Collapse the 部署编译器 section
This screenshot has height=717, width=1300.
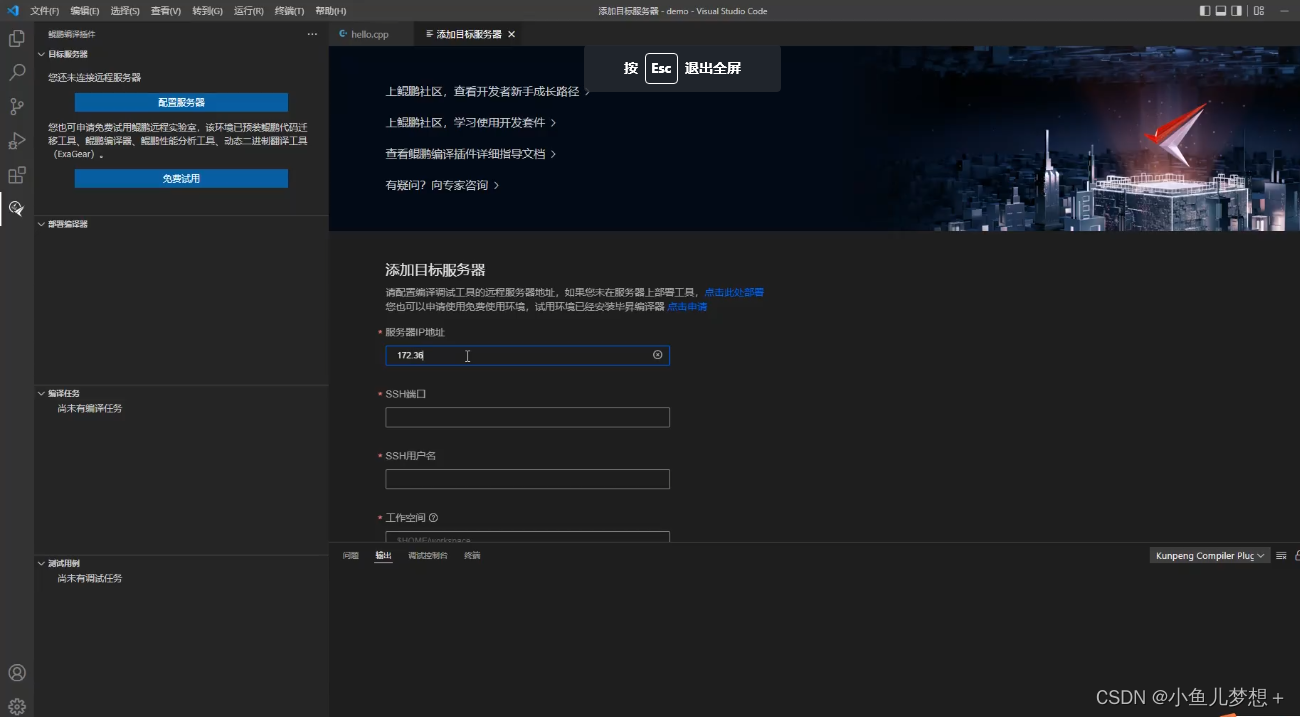(42, 223)
